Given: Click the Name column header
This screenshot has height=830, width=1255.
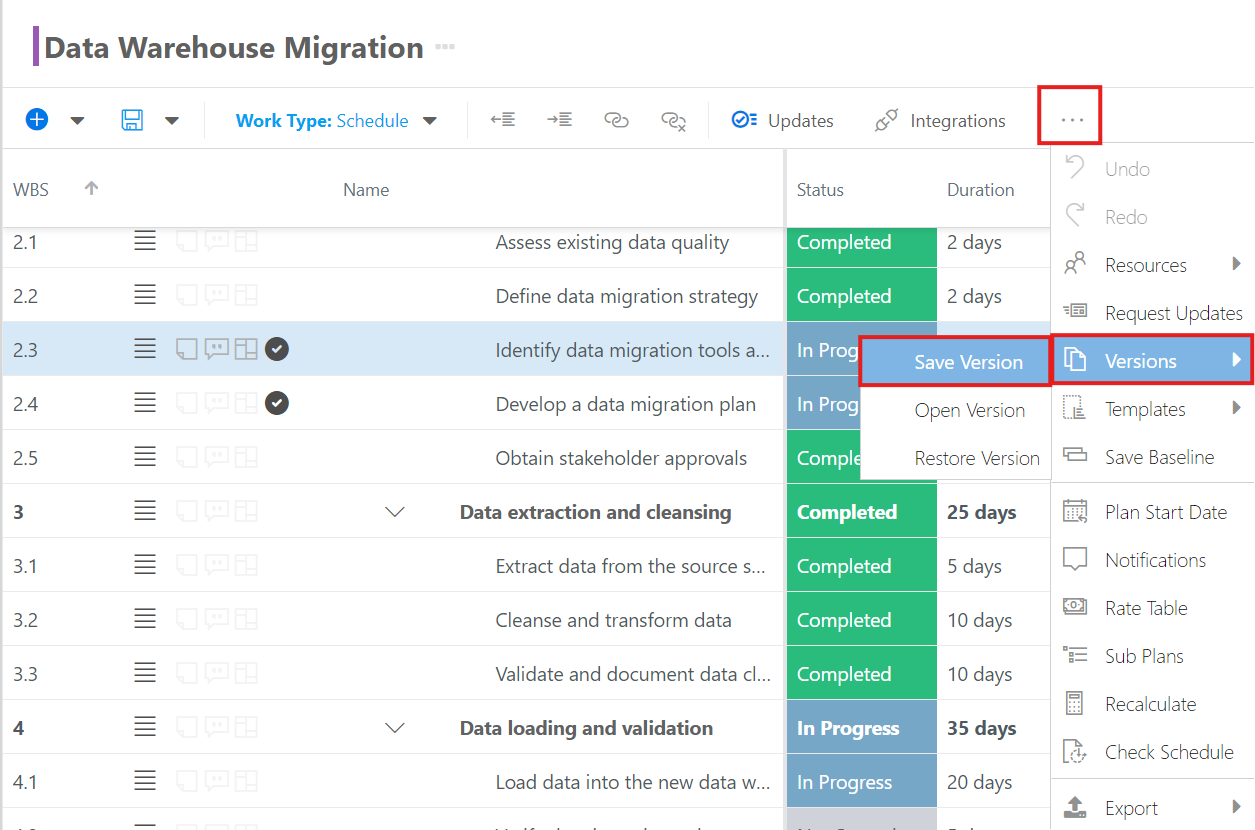Looking at the screenshot, I should pyautogui.click(x=366, y=190).
